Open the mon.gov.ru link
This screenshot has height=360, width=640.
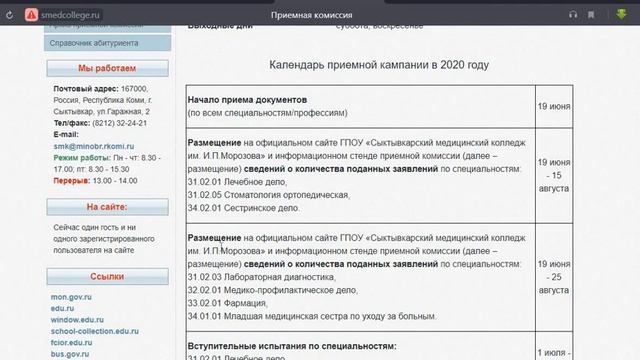pos(71,297)
